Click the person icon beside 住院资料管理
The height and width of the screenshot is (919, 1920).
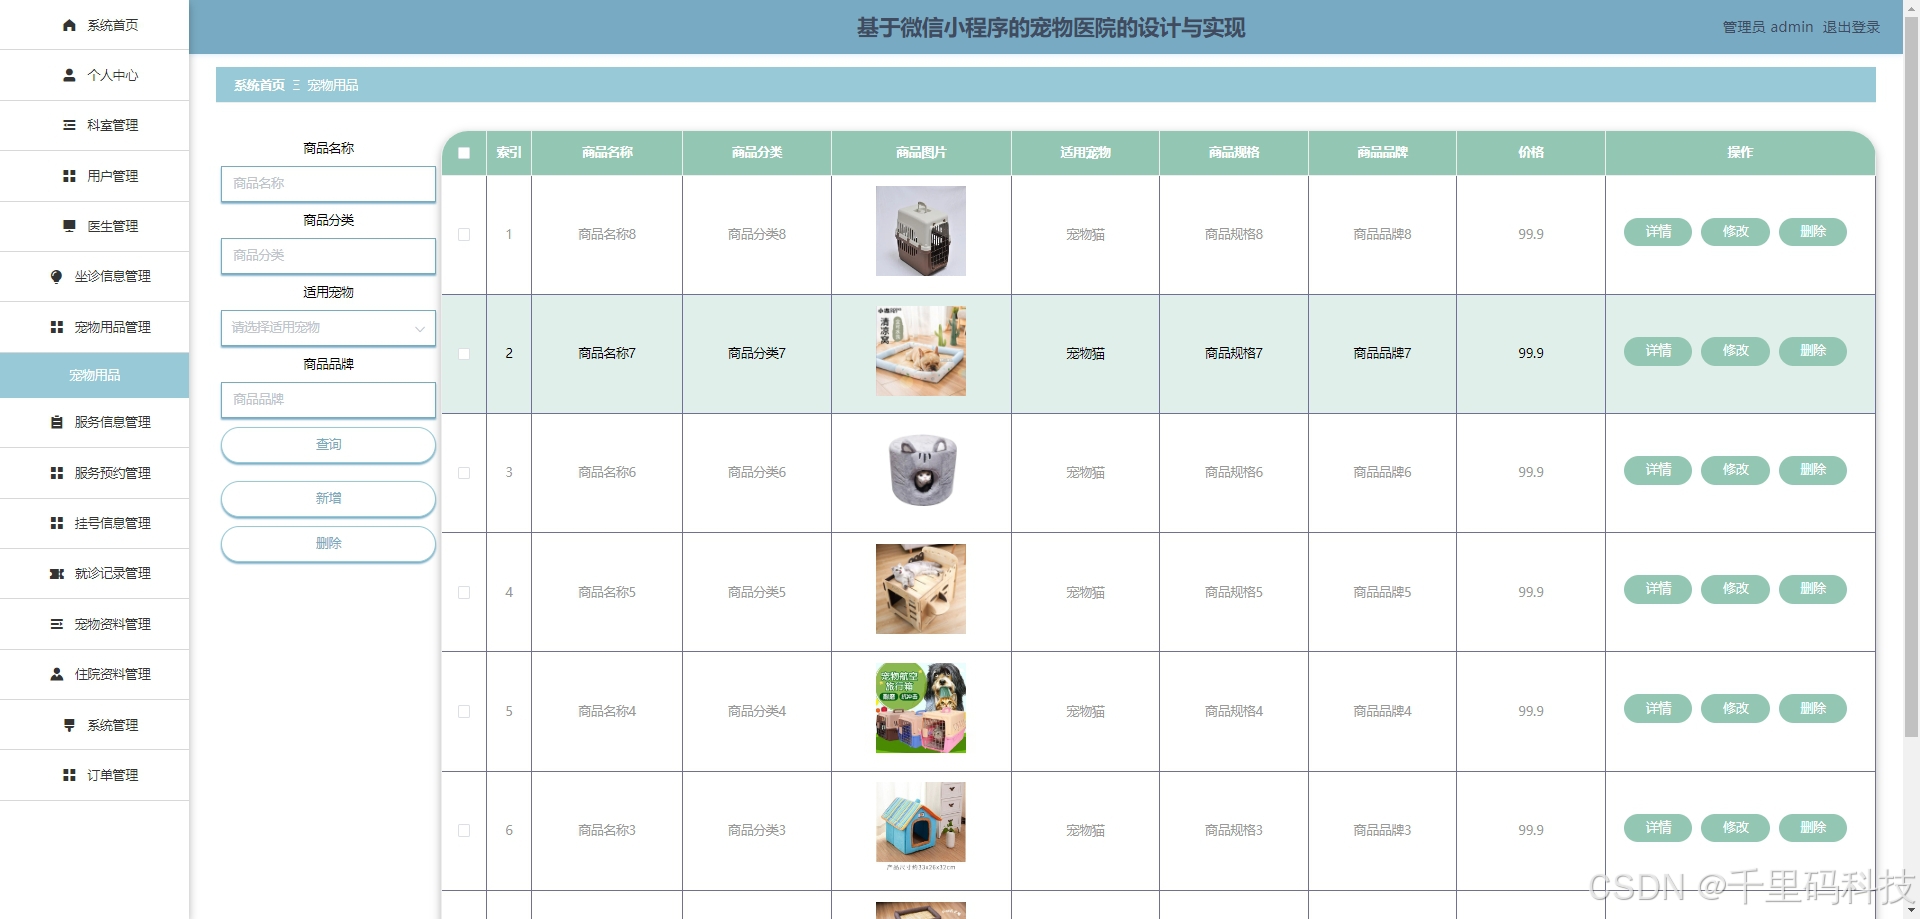coord(56,674)
